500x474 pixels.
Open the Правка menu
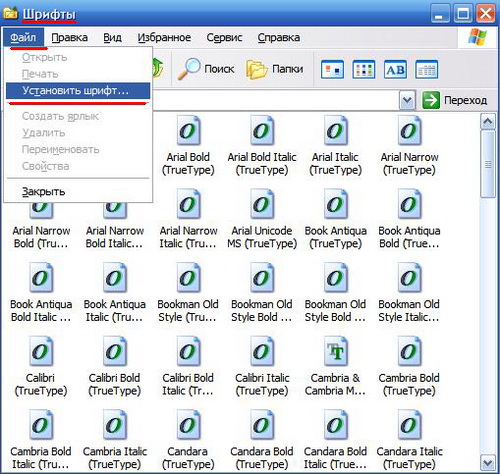(70, 37)
